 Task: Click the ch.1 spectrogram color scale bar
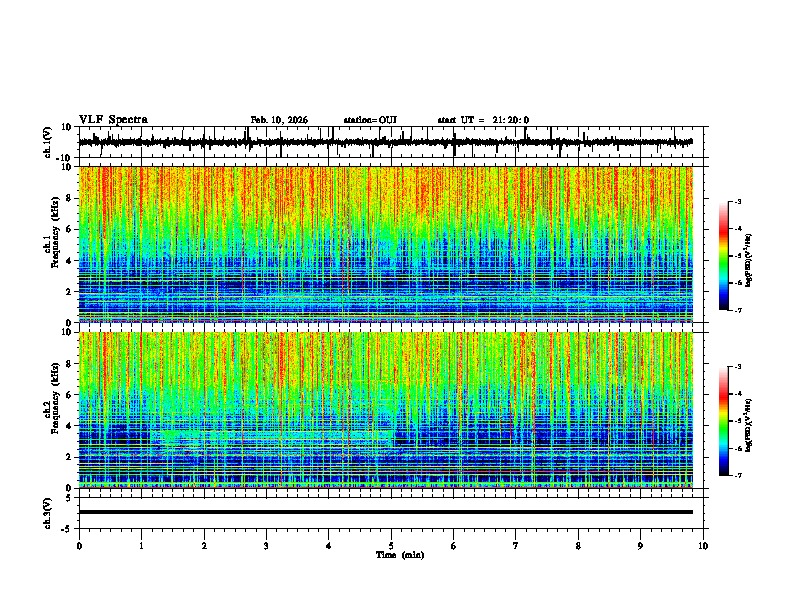tap(723, 256)
